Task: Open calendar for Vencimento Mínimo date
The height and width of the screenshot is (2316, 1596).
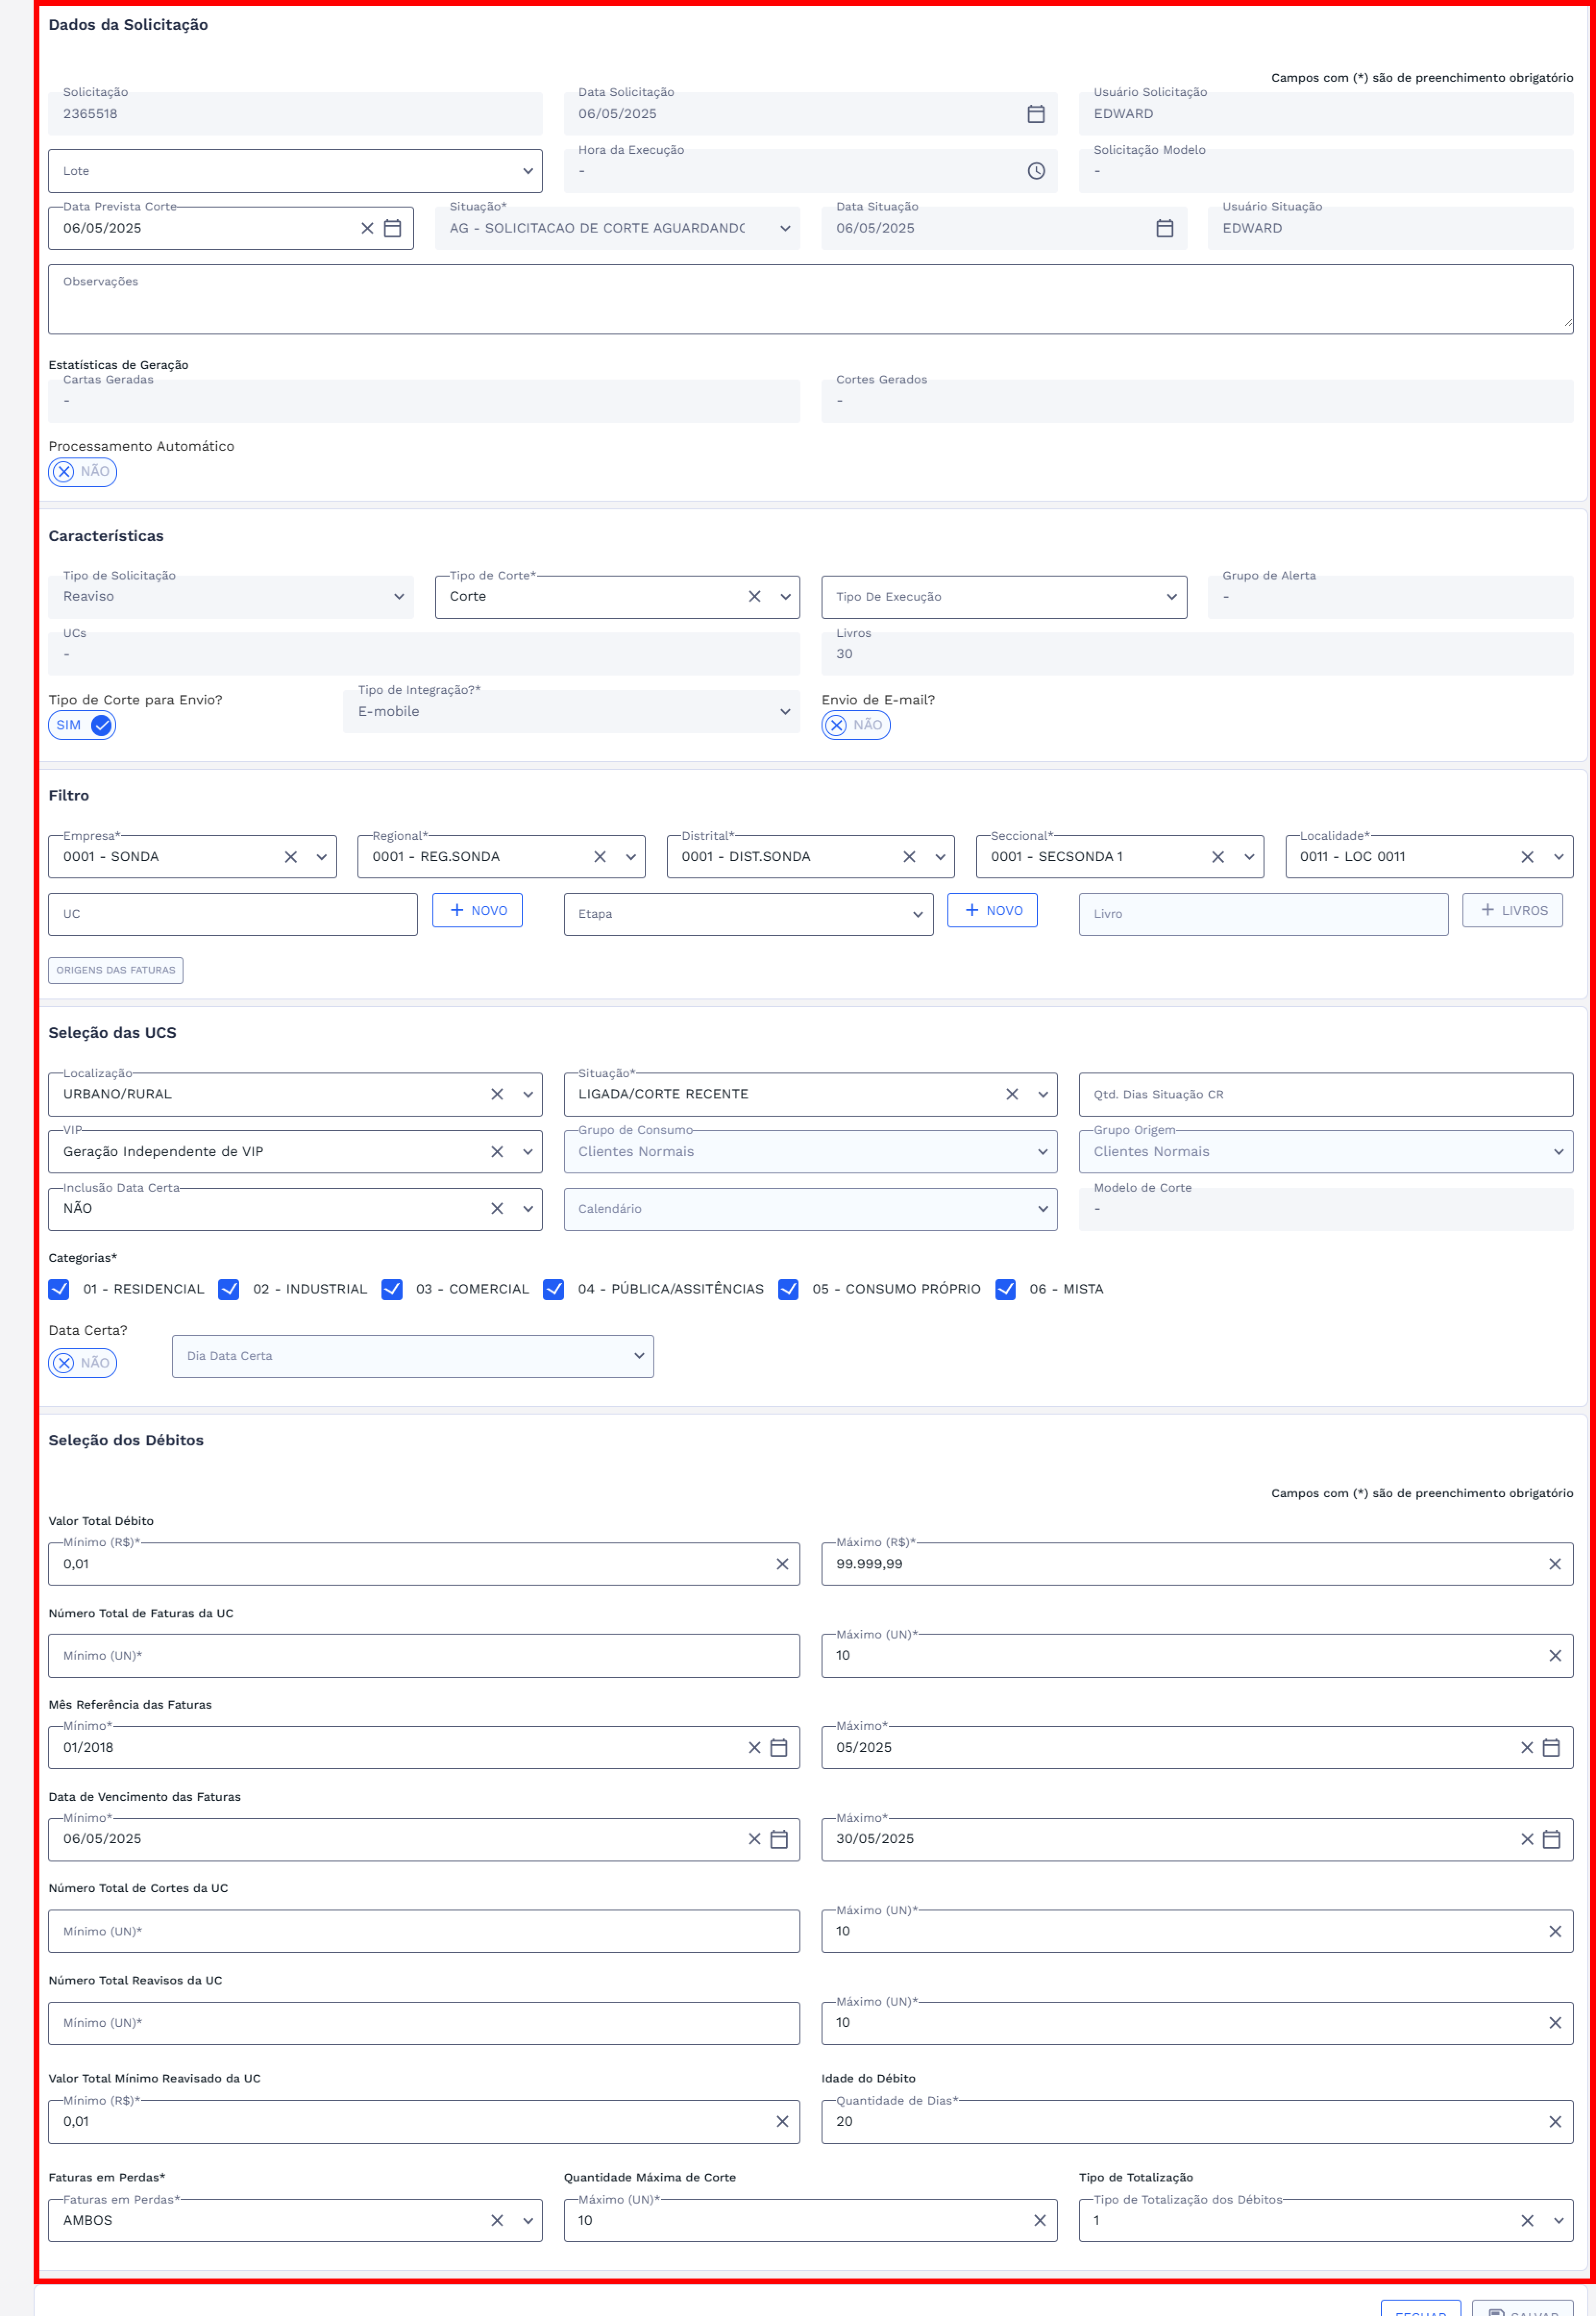Action: [779, 1839]
